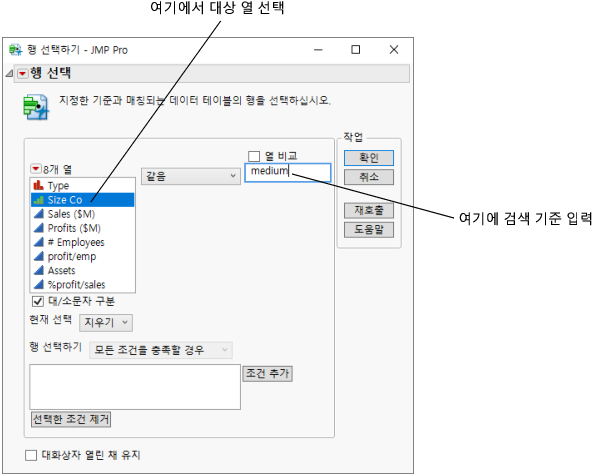Image resolution: width=606 pixels, height=476 pixels.
Task: Click the ordinal icon next to Size Co
Action: click(38, 200)
